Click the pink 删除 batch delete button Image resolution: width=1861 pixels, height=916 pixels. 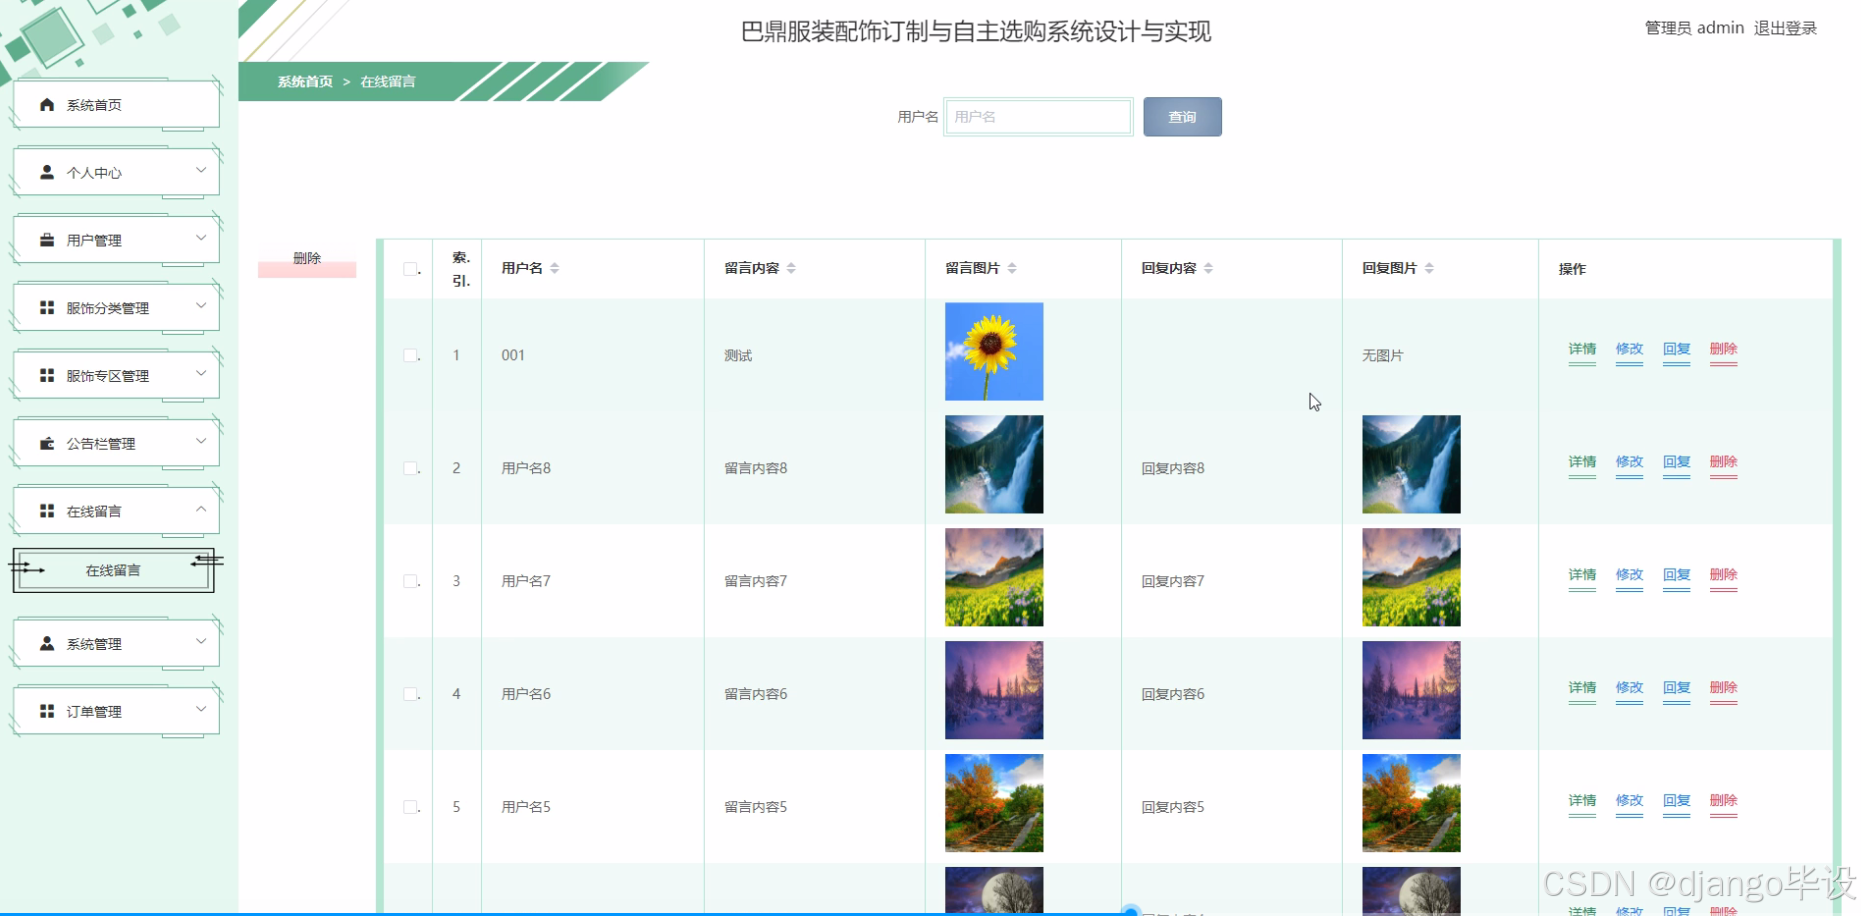(x=307, y=260)
